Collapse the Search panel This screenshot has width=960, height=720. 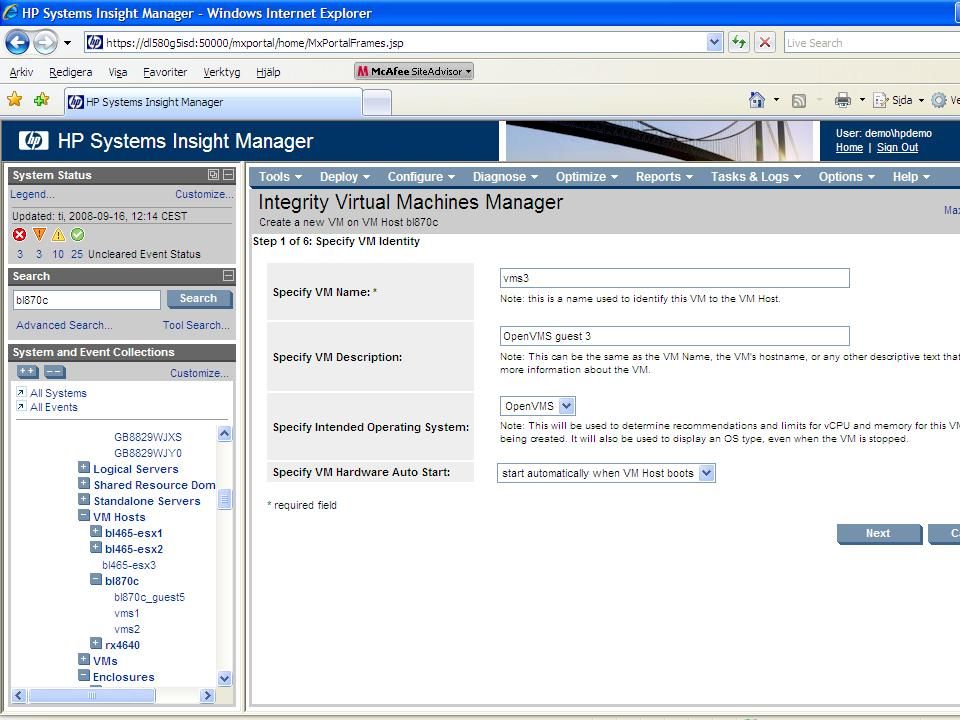tap(228, 276)
